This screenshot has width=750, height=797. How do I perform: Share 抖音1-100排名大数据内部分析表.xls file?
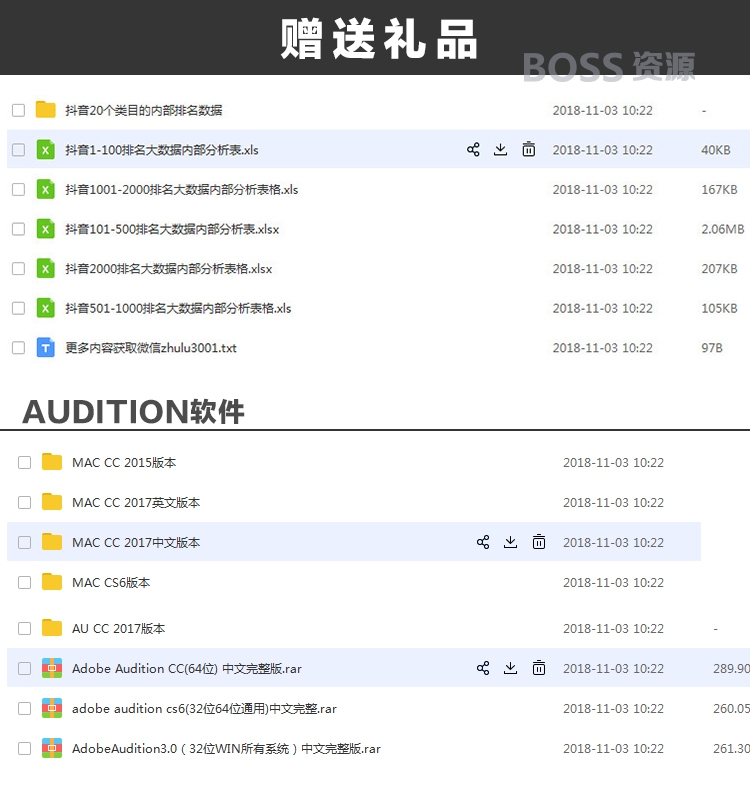473,149
